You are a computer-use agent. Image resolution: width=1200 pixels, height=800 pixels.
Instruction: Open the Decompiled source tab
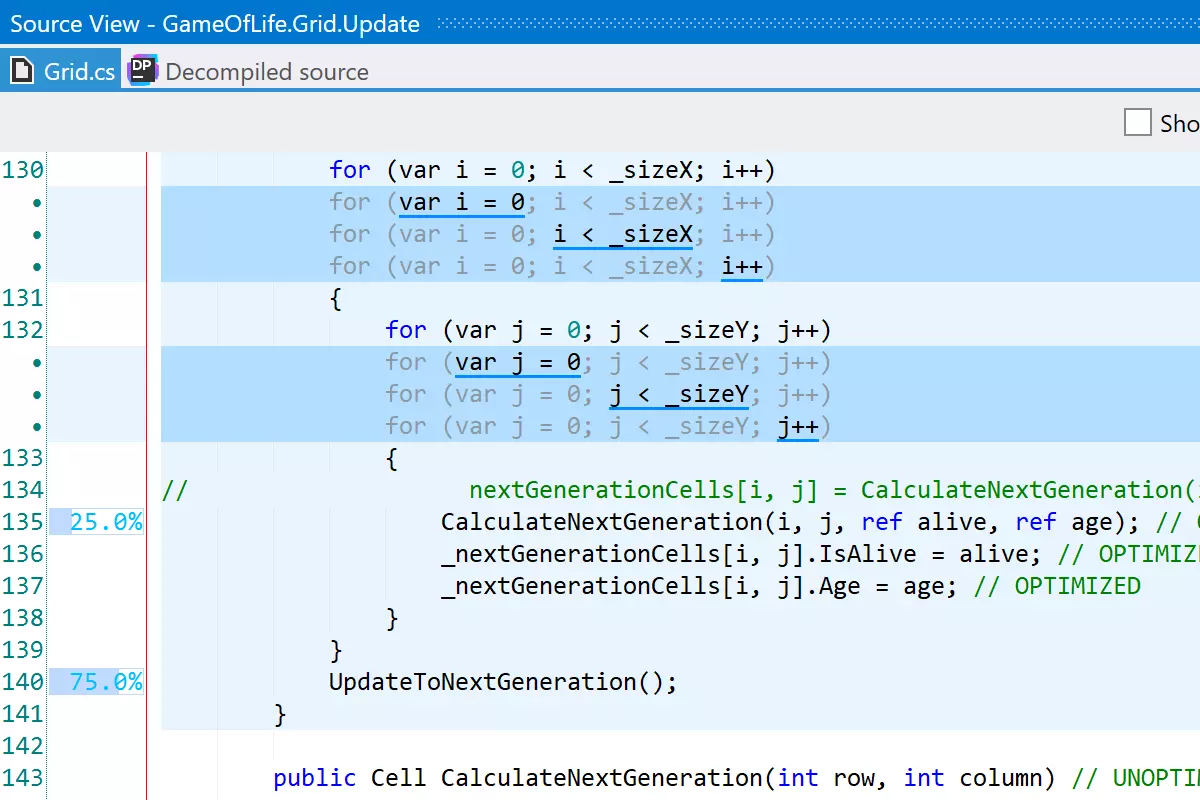click(x=266, y=72)
